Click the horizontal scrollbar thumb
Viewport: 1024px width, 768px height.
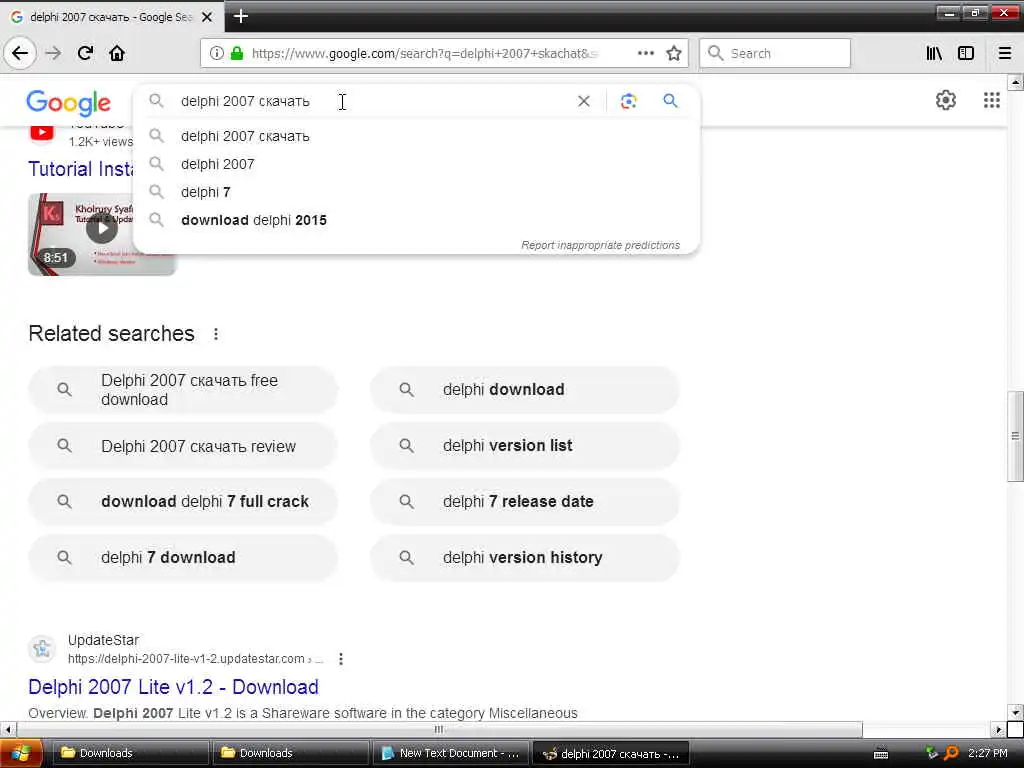pyautogui.click(x=439, y=729)
